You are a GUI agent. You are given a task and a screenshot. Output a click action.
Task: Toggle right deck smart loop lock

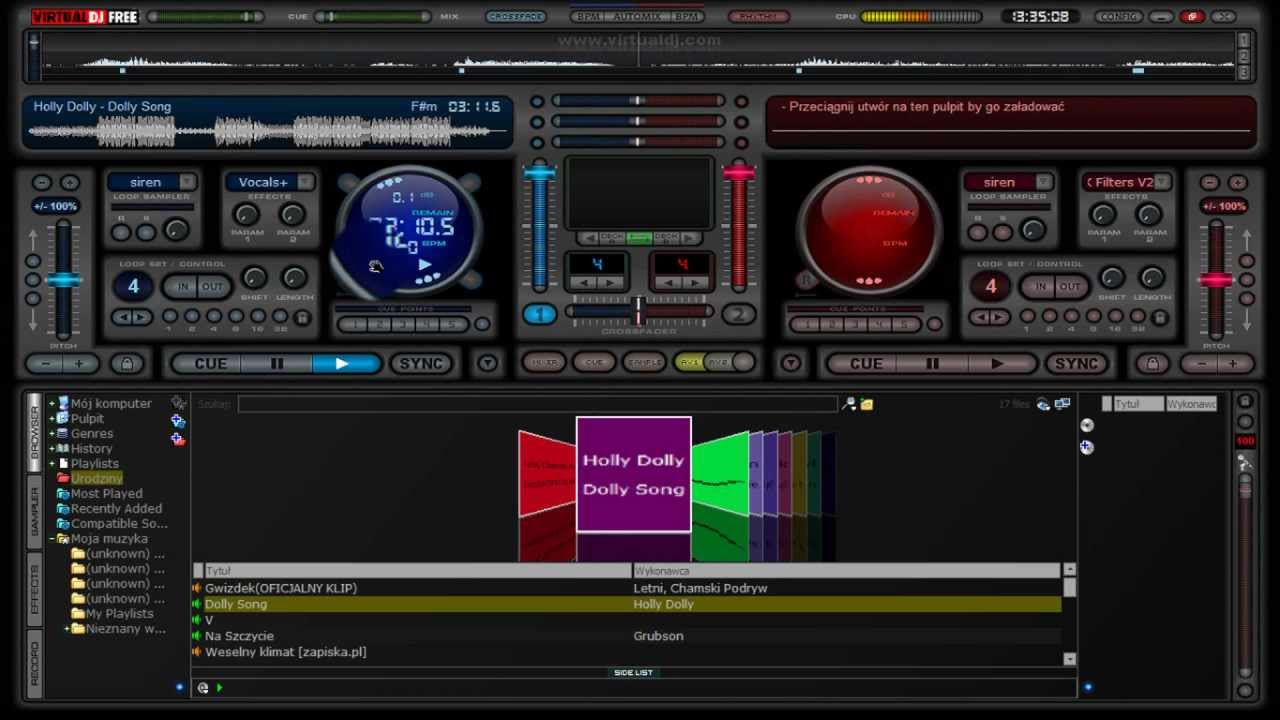click(x=1160, y=317)
